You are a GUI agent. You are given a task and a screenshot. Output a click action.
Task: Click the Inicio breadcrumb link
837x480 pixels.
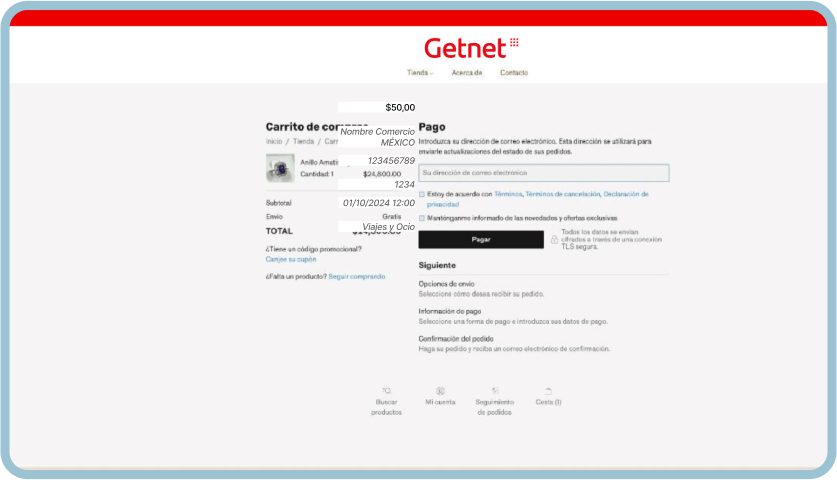274,142
